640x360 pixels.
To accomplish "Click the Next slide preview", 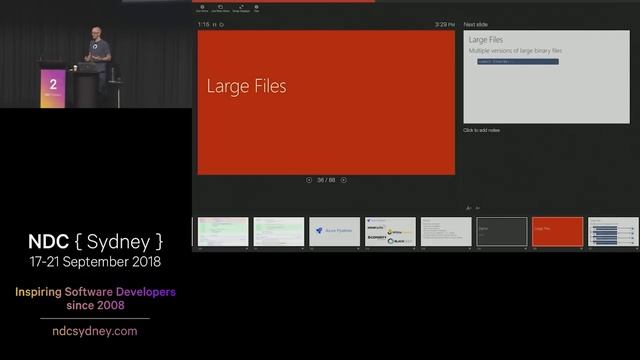I will [x=547, y=77].
